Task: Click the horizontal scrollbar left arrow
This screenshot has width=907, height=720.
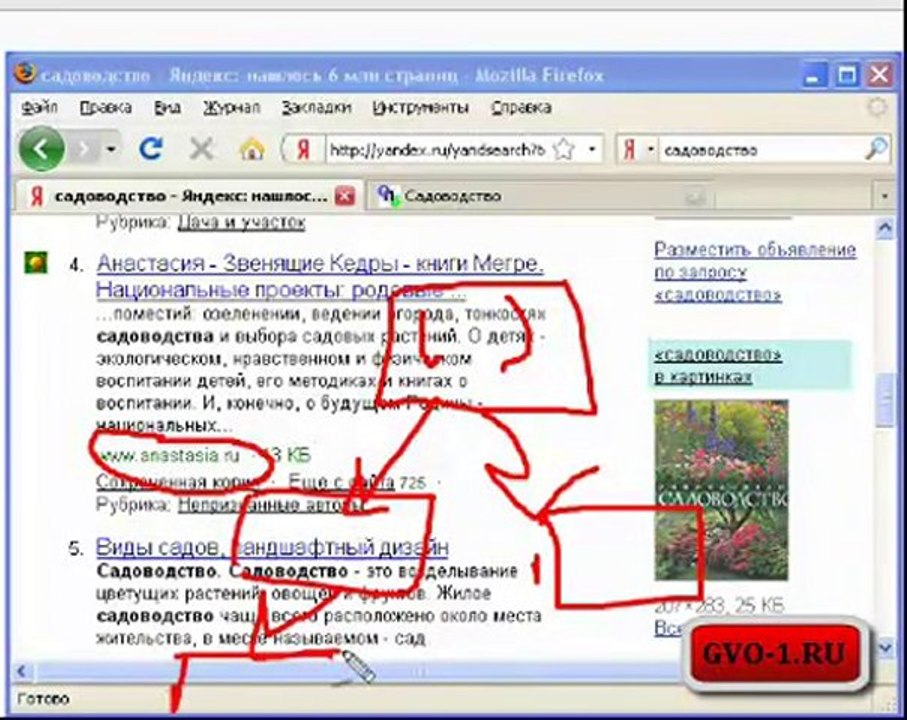Action: tap(22, 671)
